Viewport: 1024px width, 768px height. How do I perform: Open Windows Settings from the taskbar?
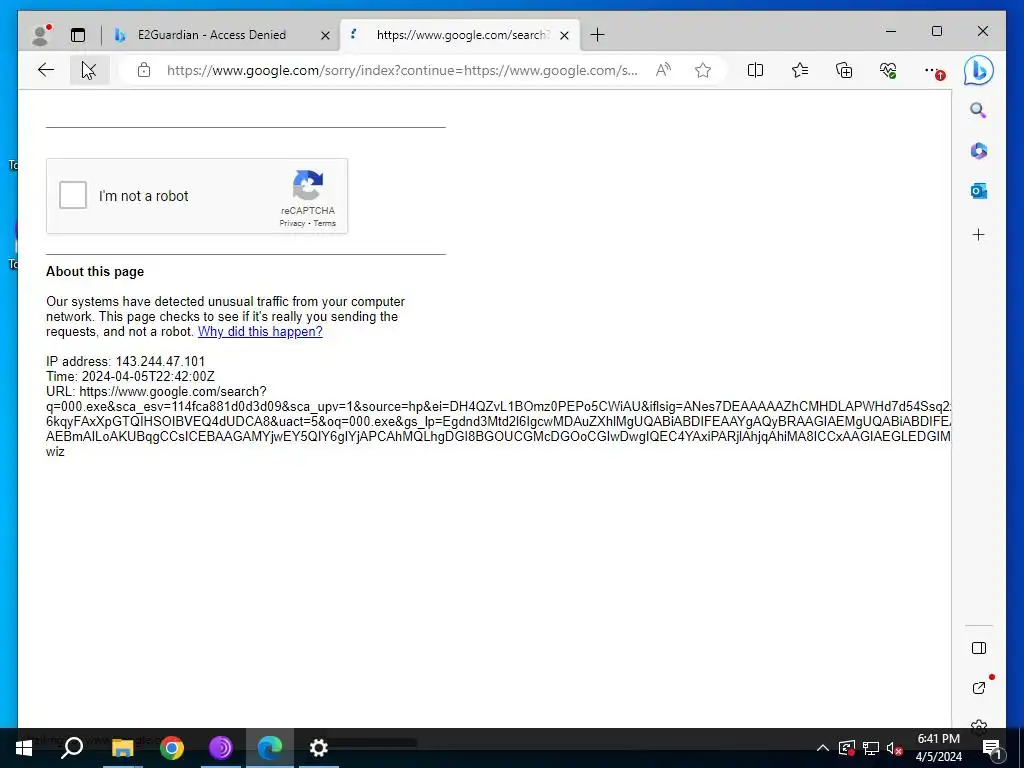point(319,748)
